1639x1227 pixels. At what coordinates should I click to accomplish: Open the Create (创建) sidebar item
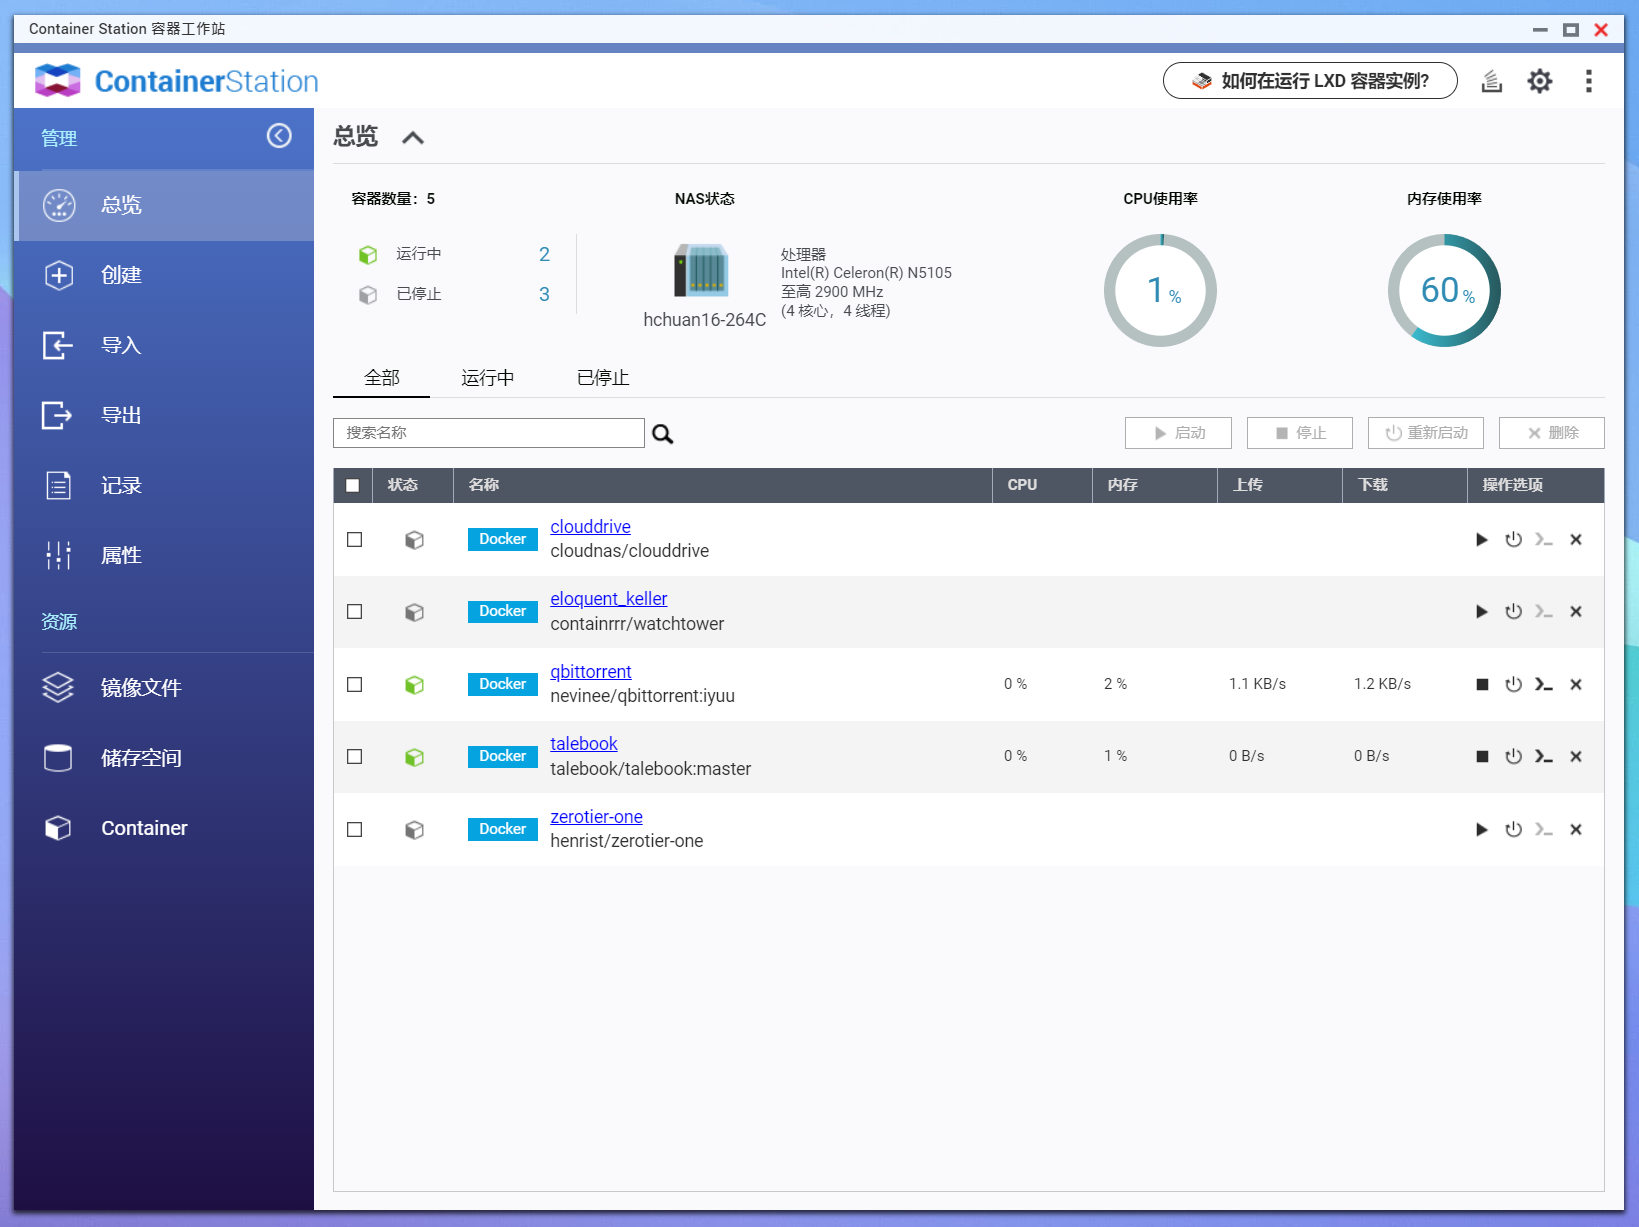pos(164,275)
